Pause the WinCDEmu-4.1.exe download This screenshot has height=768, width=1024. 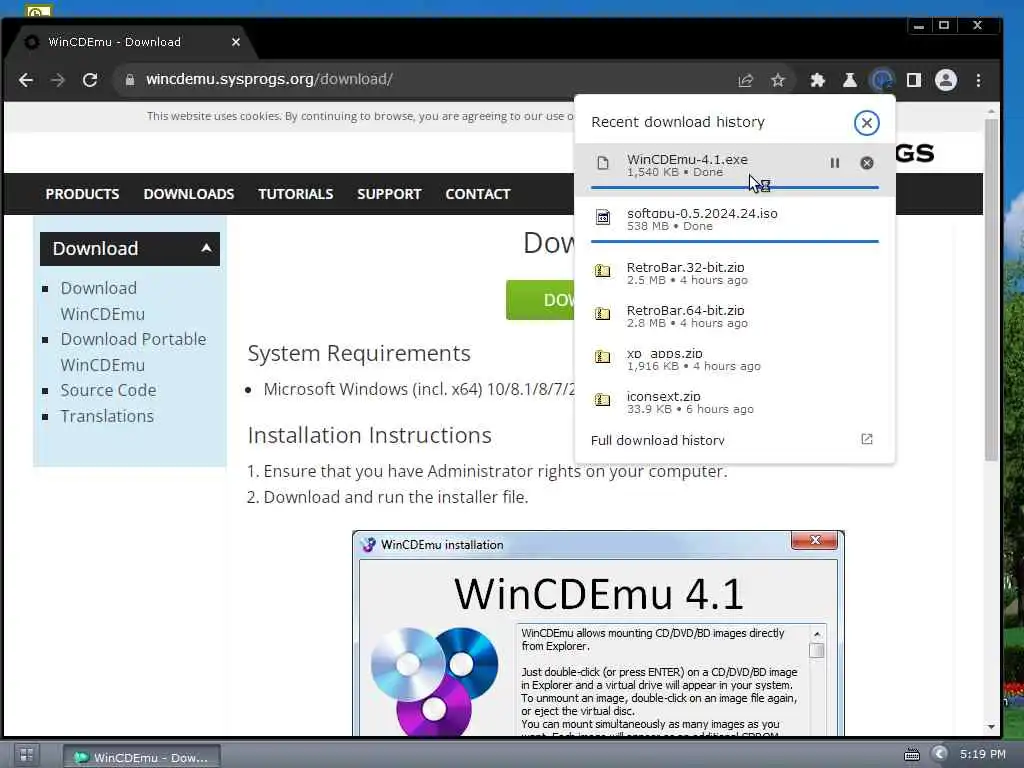click(x=835, y=163)
